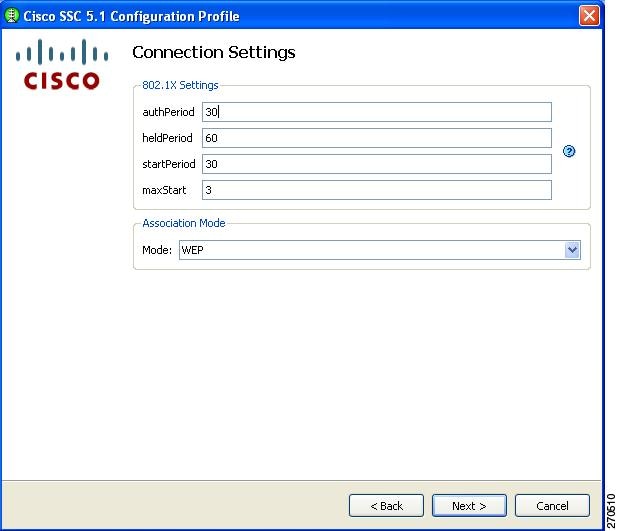Viewport: 617px width, 531px height.
Task: Close the Configuration Profile window
Action: (x=589, y=16)
